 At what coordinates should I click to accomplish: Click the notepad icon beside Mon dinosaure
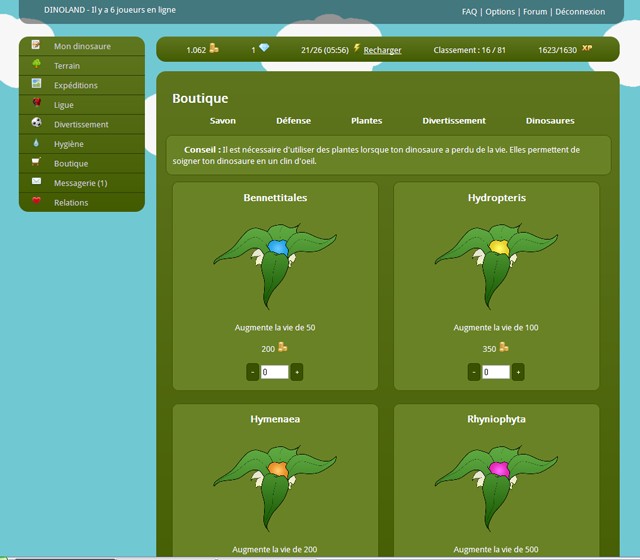point(36,45)
